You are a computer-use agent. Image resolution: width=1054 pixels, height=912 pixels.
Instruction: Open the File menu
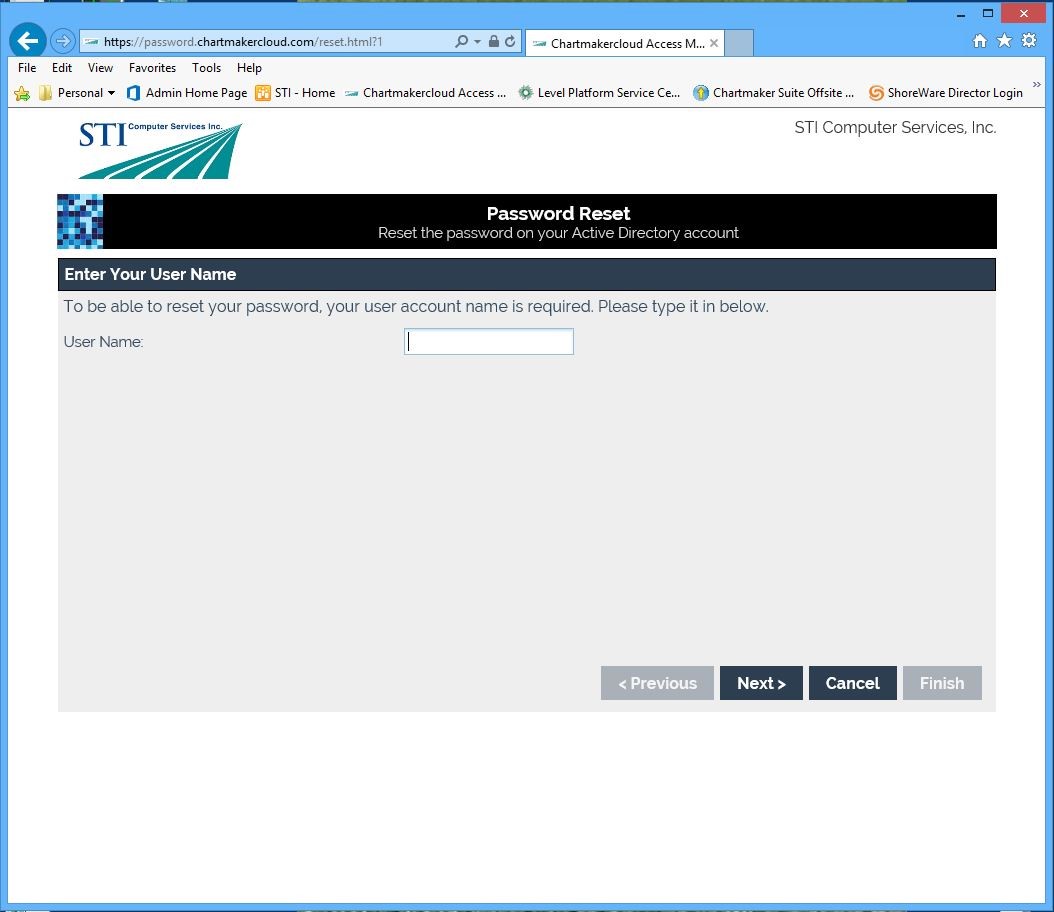[x=27, y=68]
